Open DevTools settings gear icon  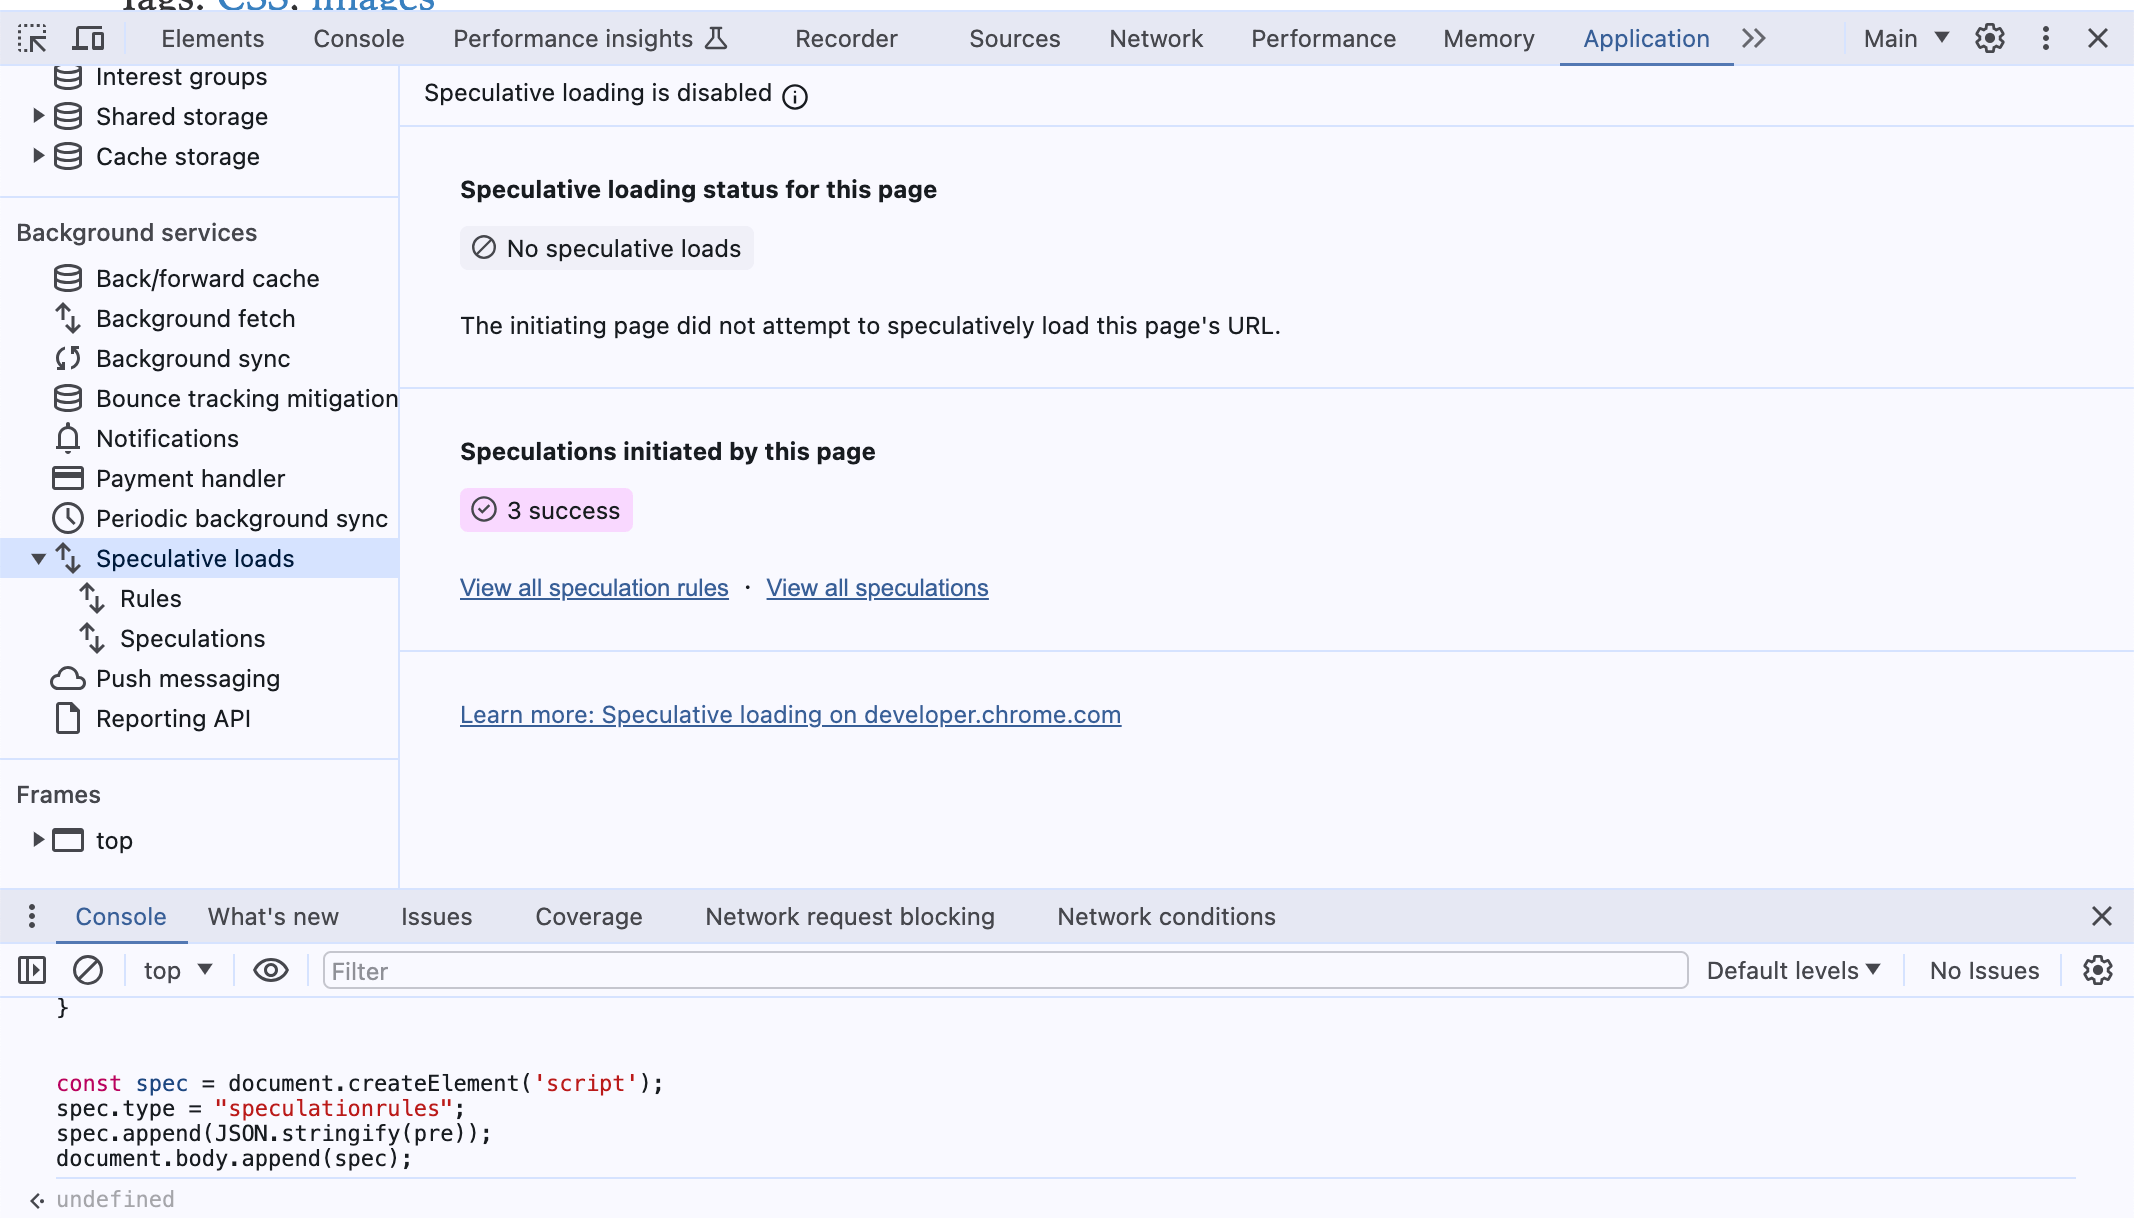pos(1989,39)
